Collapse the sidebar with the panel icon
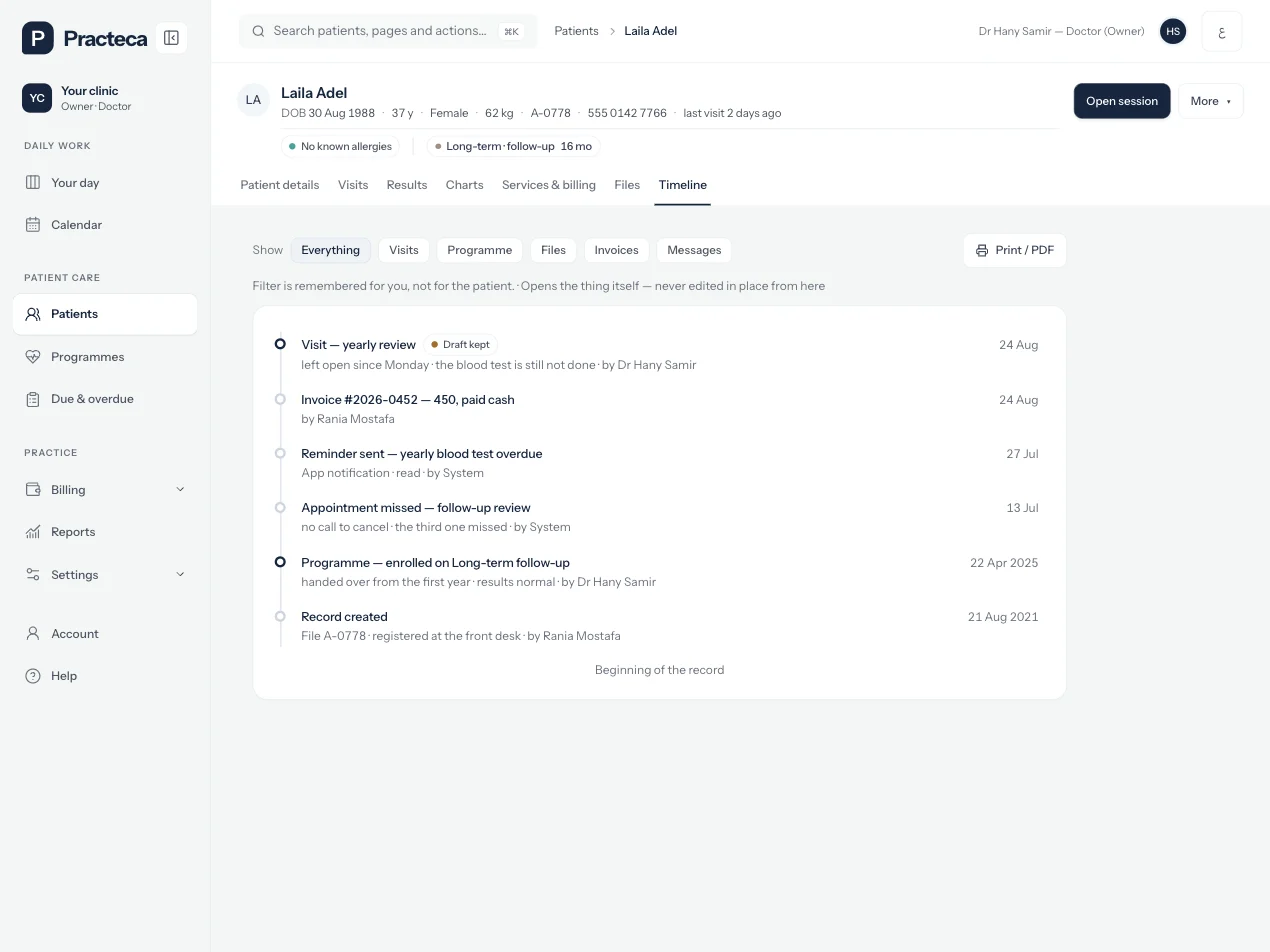 (171, 38)
